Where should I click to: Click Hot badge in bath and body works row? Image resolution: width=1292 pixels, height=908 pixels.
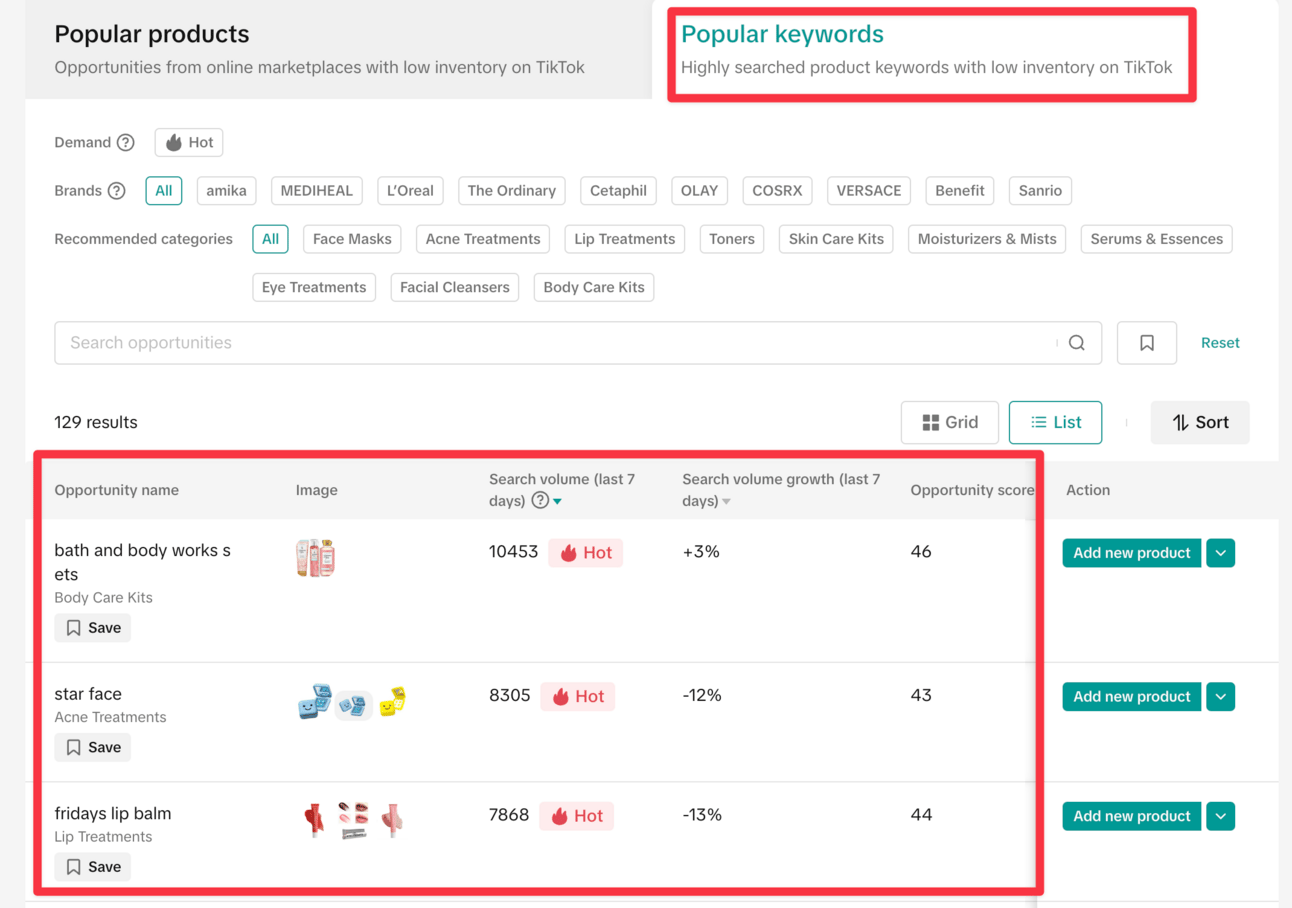tap(586, 553)
